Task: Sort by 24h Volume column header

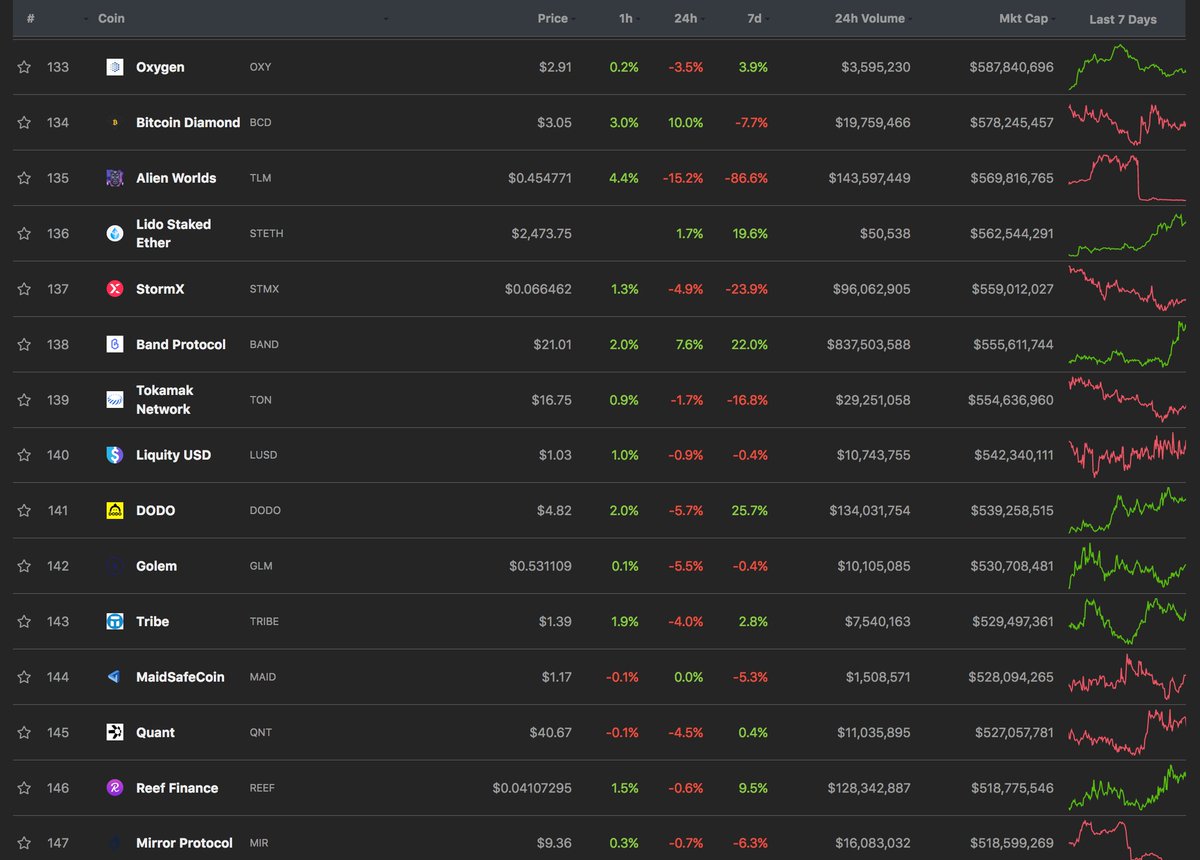Action: point(870,19)
